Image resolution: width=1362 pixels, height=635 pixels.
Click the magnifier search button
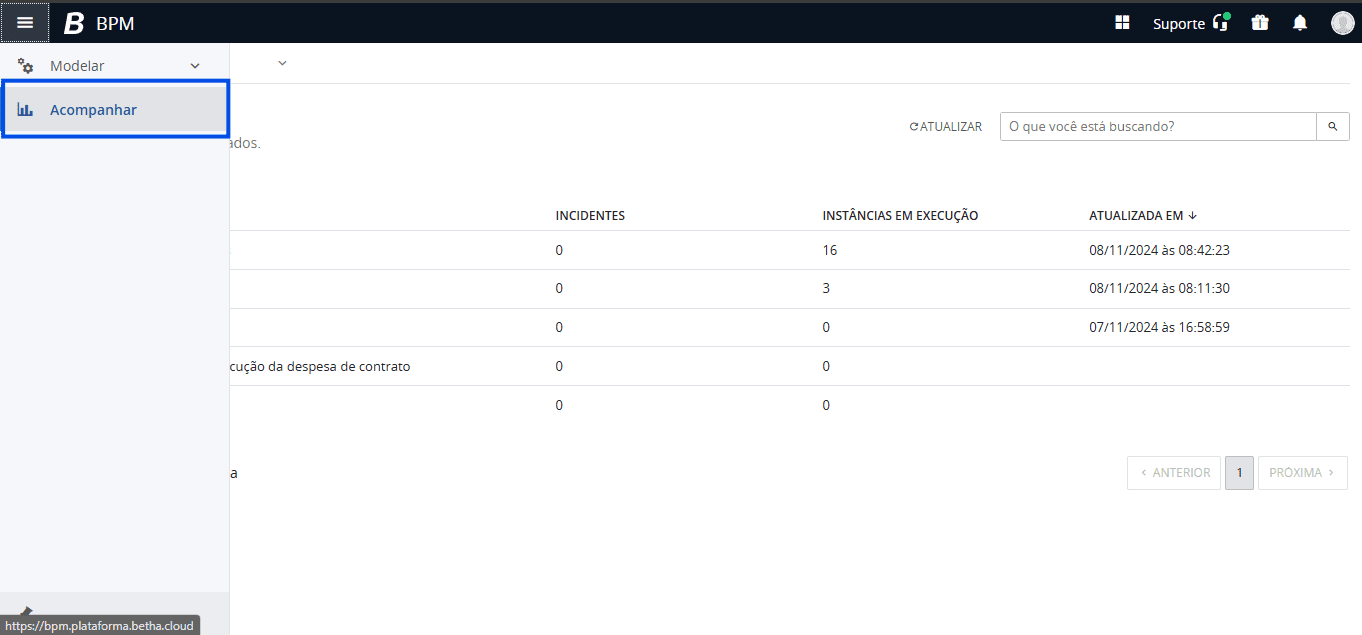1332,127
